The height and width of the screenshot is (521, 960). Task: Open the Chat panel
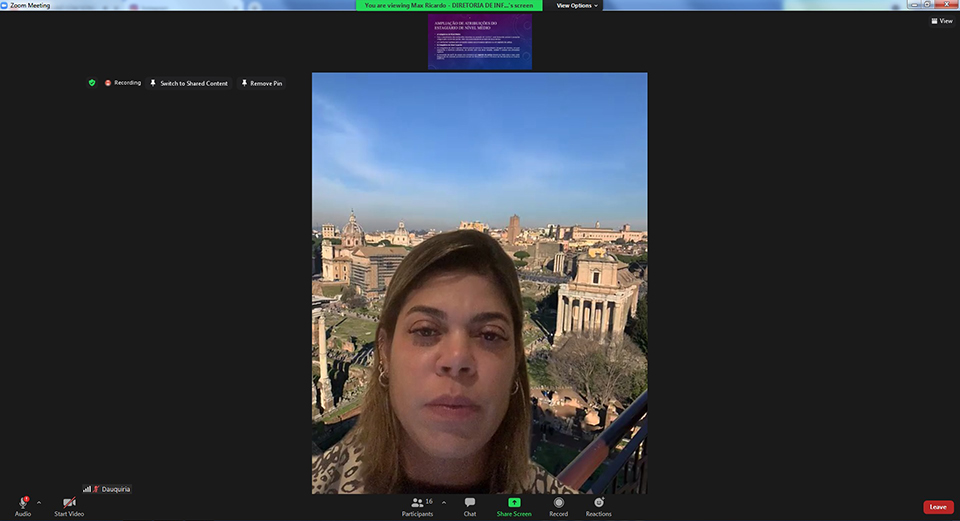tap(469, 502)
